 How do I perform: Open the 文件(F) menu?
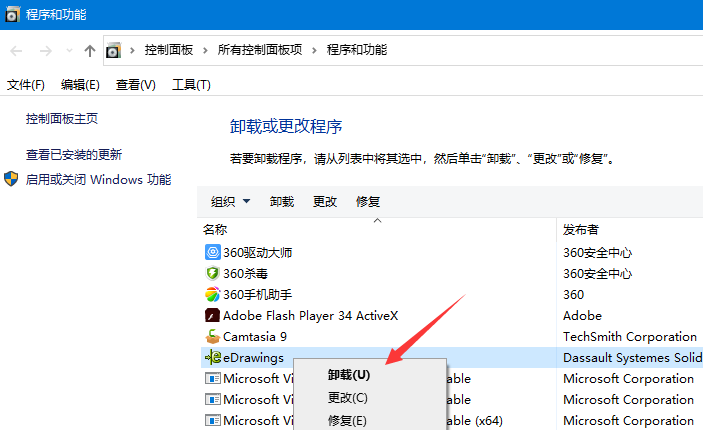pos(26,85)
